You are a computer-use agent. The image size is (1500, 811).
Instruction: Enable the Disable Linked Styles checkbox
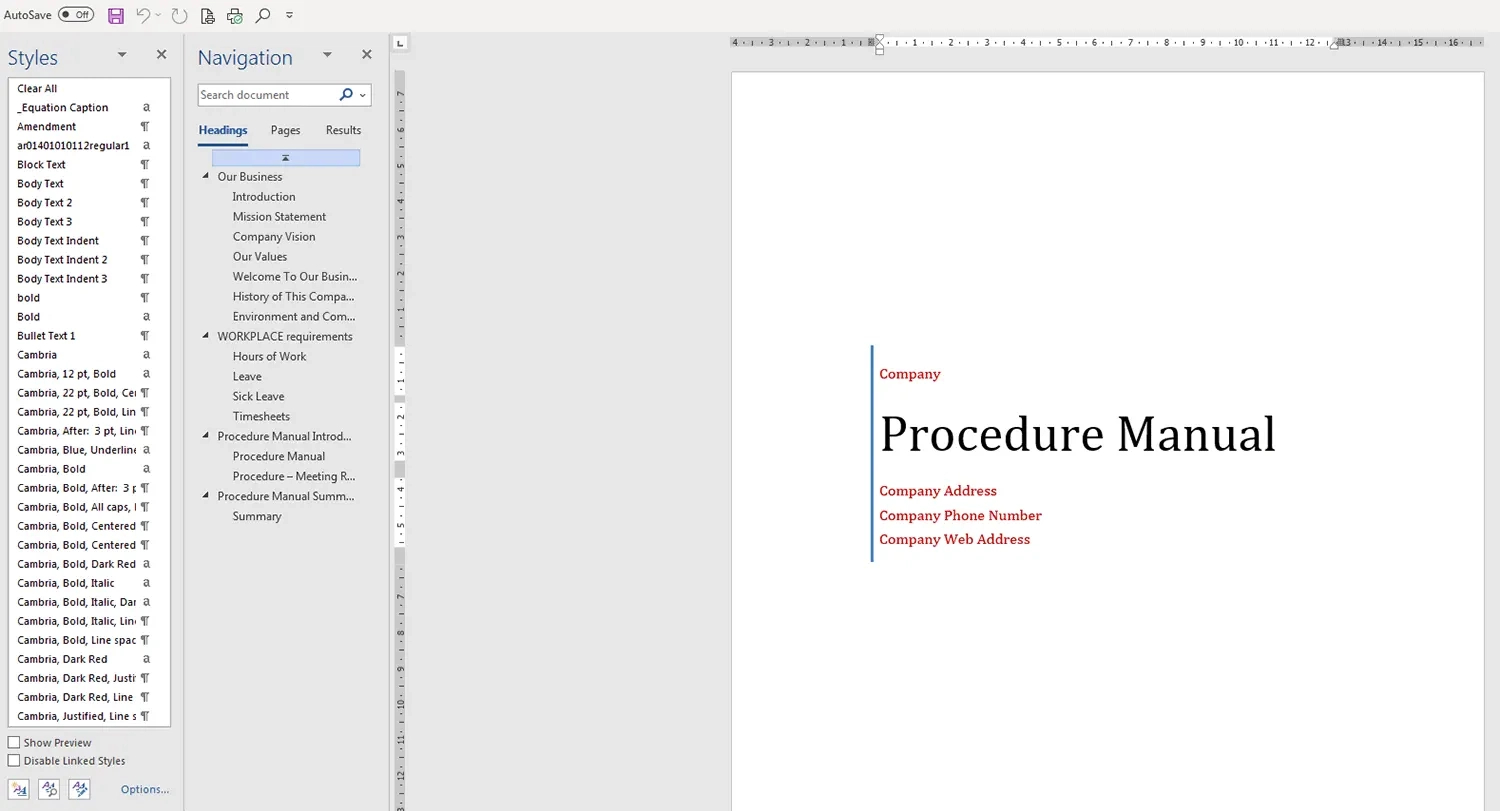[14, 761]
